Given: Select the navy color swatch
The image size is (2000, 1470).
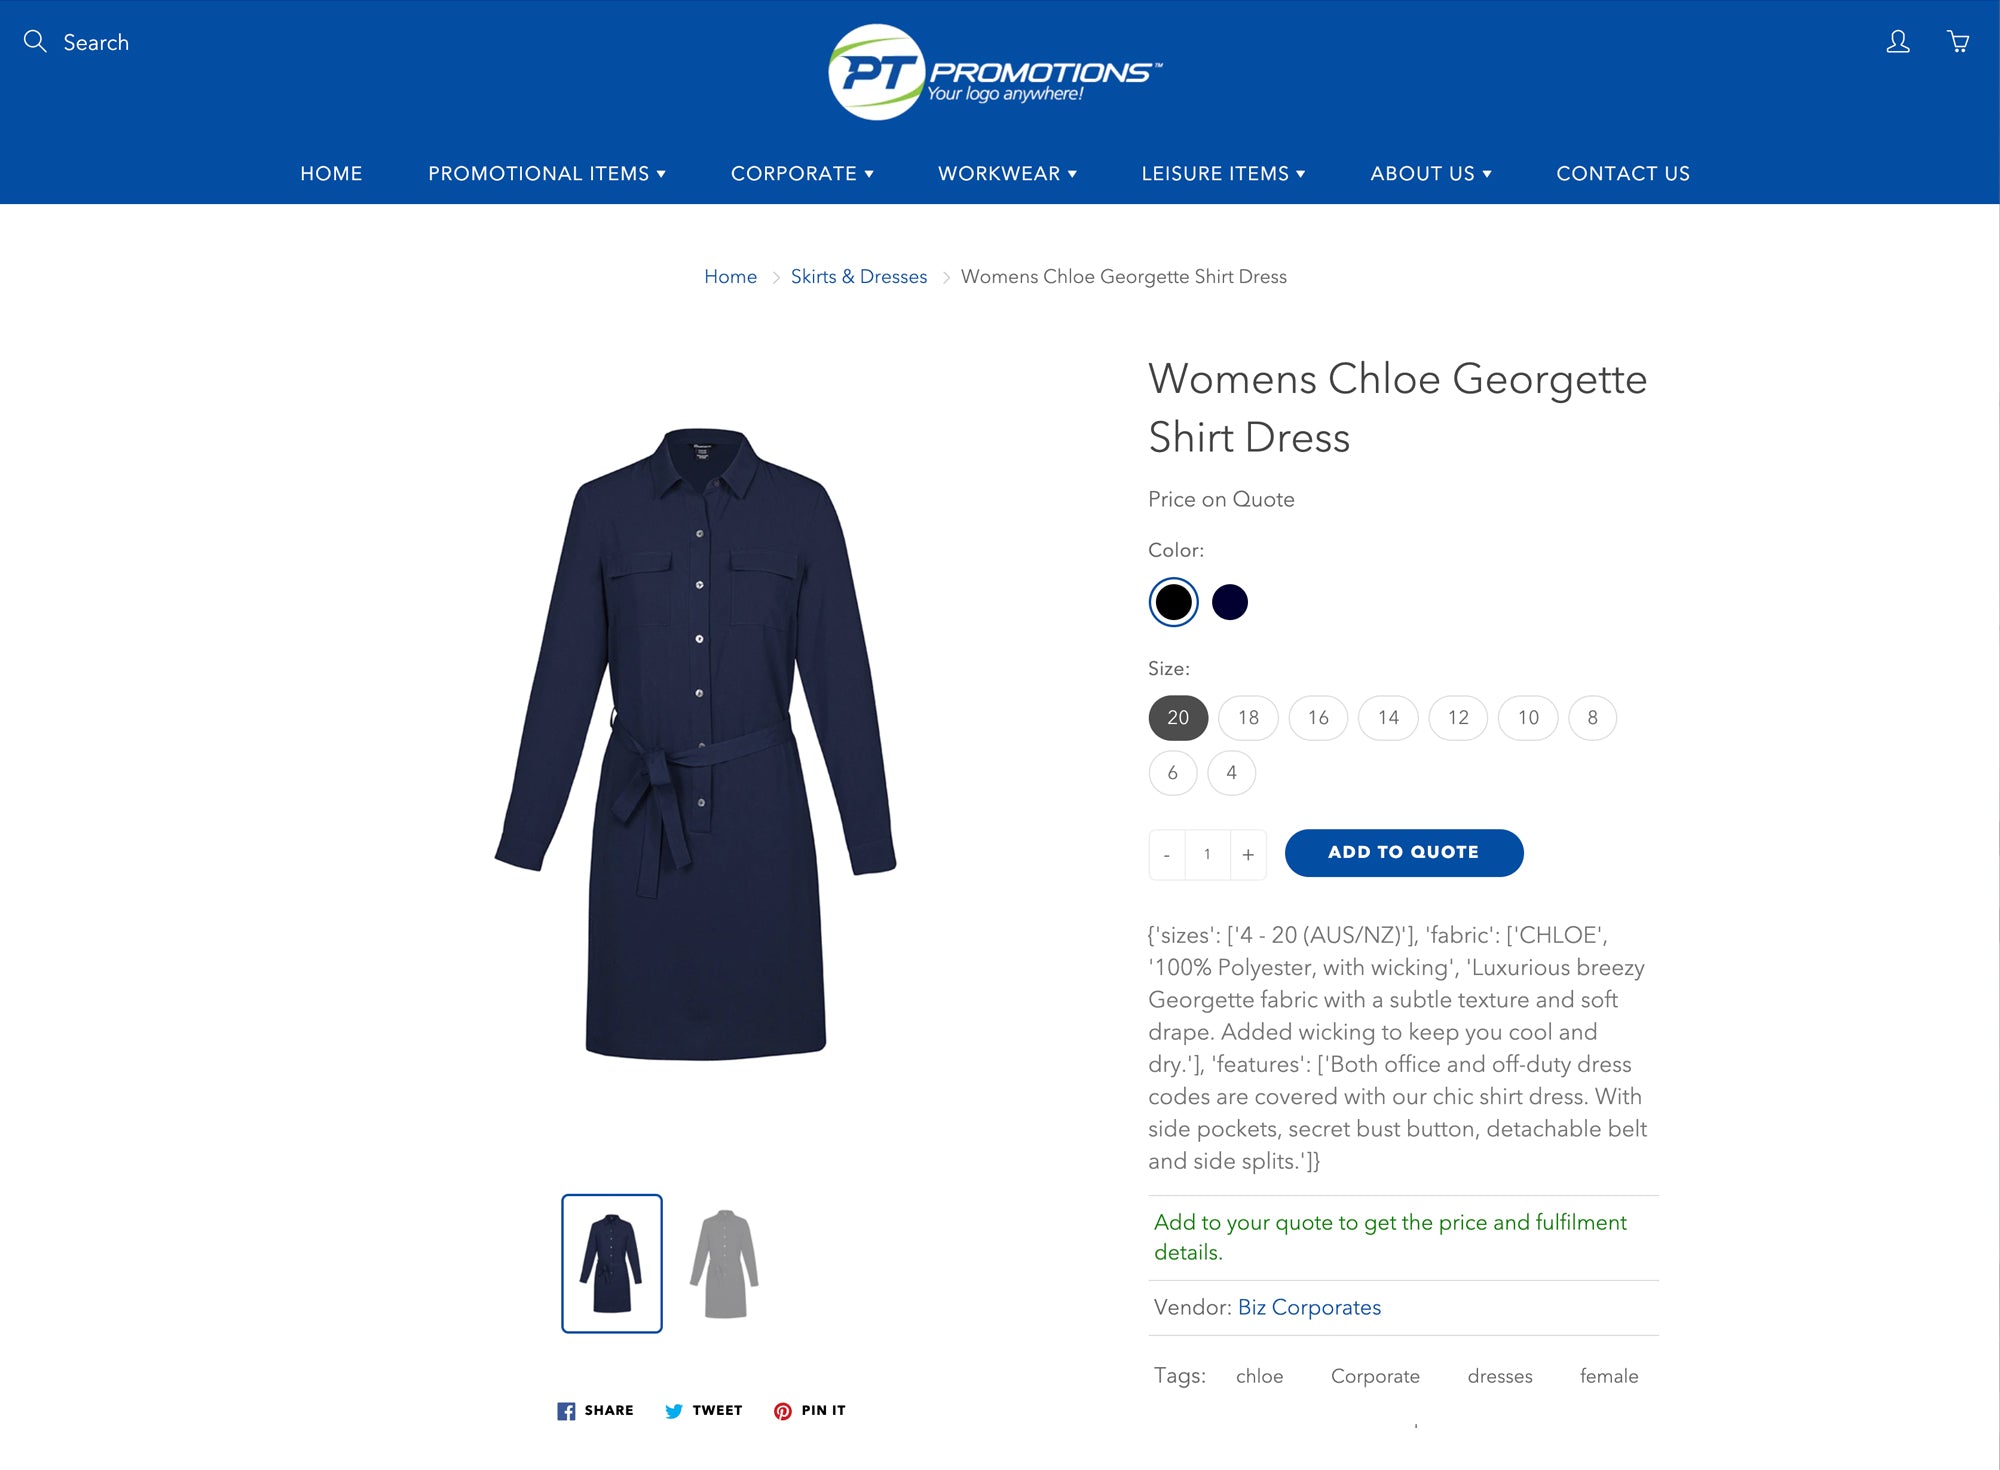Looking at the screenshot, I should coord(1230,602).
